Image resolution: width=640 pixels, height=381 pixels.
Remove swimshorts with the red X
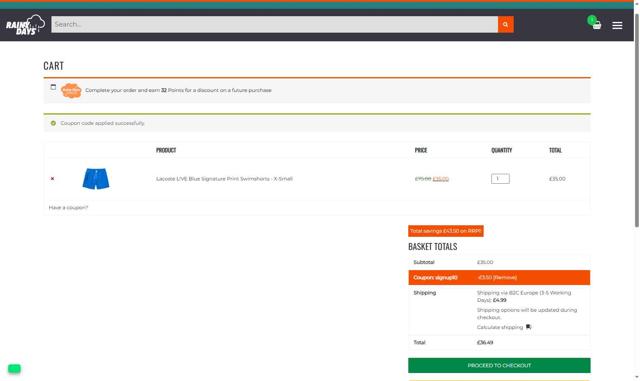pyautogui.click(x=52, y=178)
